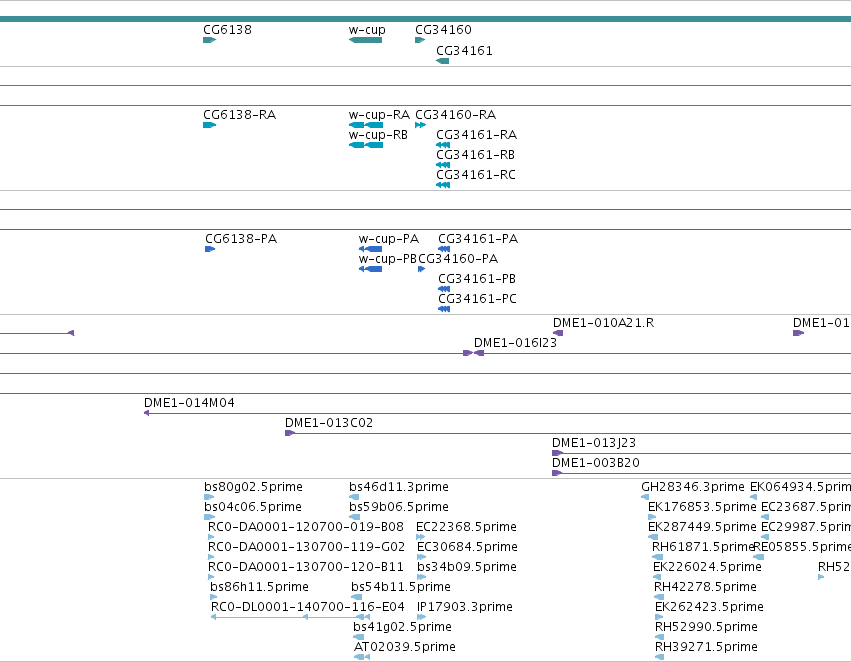Screen dimensions: 851x662
Task: Click the CG34161-PA protein label
Action: pos(478,239)
